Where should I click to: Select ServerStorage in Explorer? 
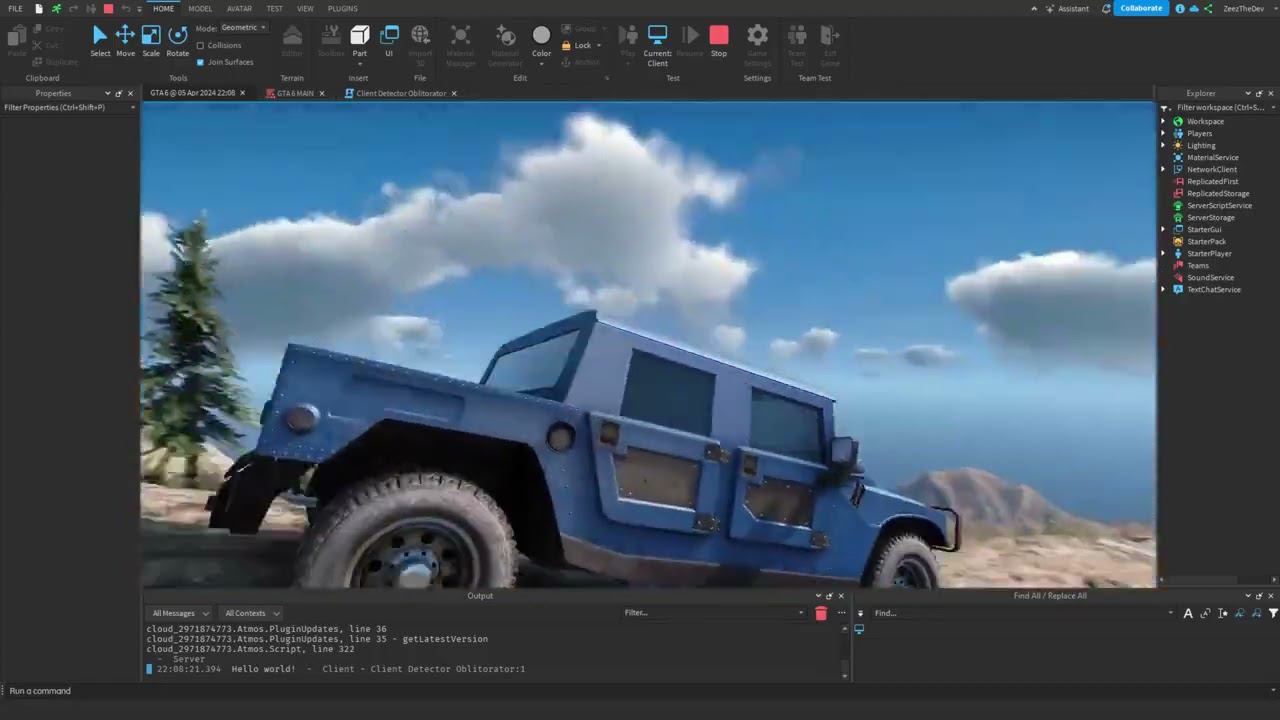(1210, 217)
